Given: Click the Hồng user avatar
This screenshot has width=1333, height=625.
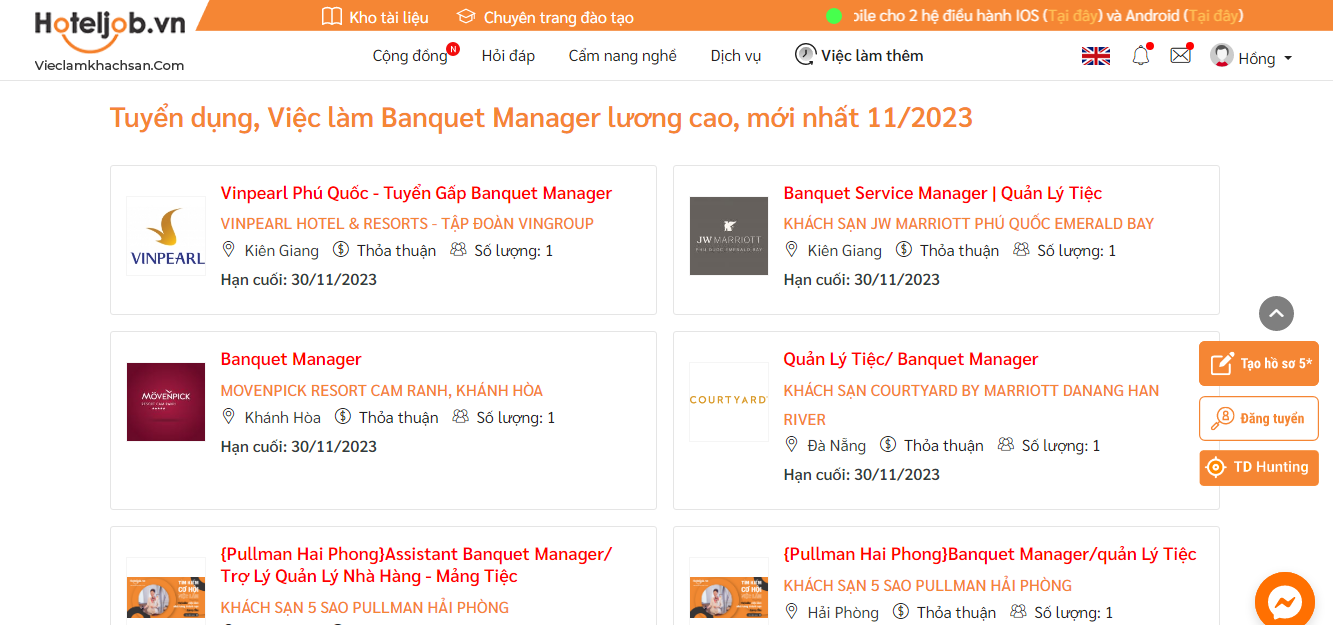Looking at the screenshot, I should (1221, 56).
